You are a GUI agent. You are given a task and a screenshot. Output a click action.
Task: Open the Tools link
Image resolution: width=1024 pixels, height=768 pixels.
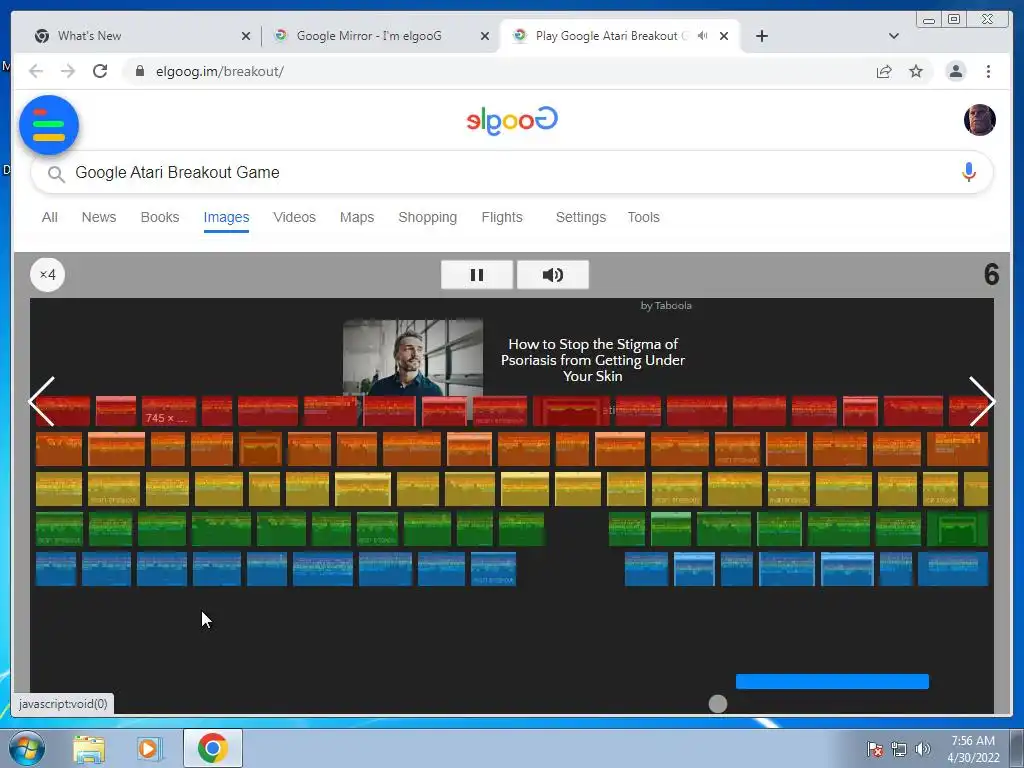643,217
